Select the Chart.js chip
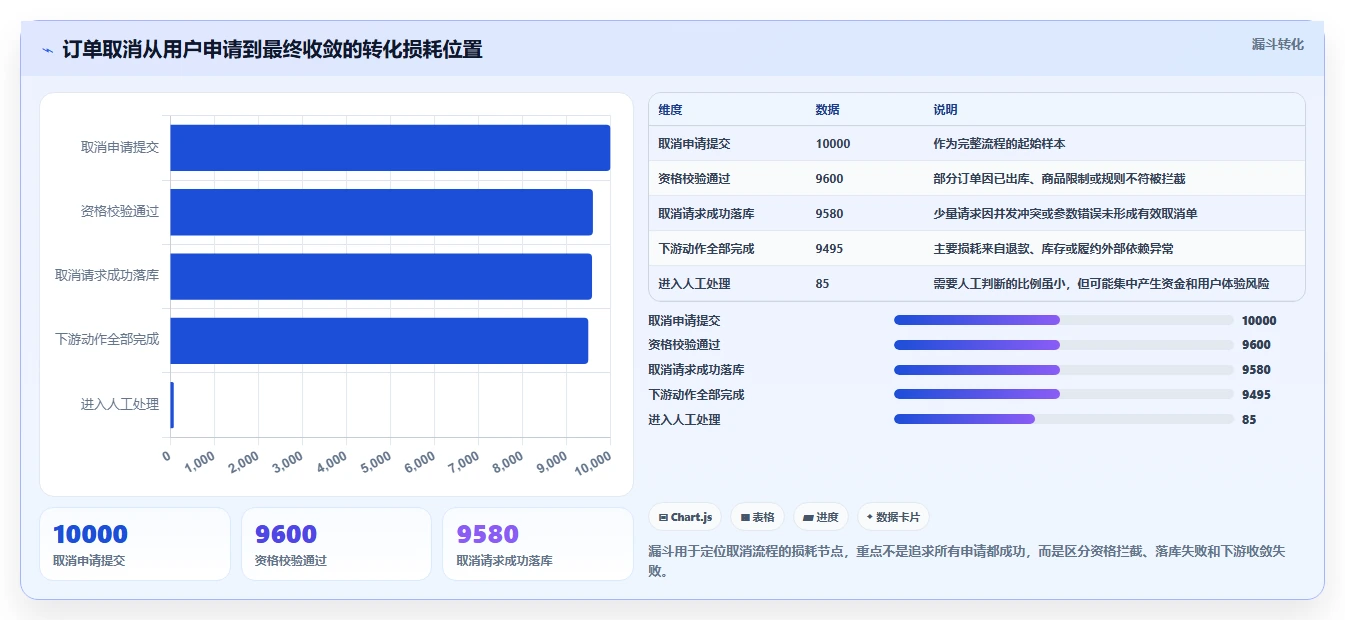 (x=685, y=517)
